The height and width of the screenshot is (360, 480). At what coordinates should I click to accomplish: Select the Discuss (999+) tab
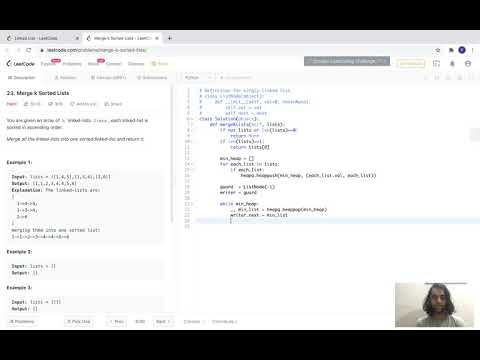pos(109,78)
